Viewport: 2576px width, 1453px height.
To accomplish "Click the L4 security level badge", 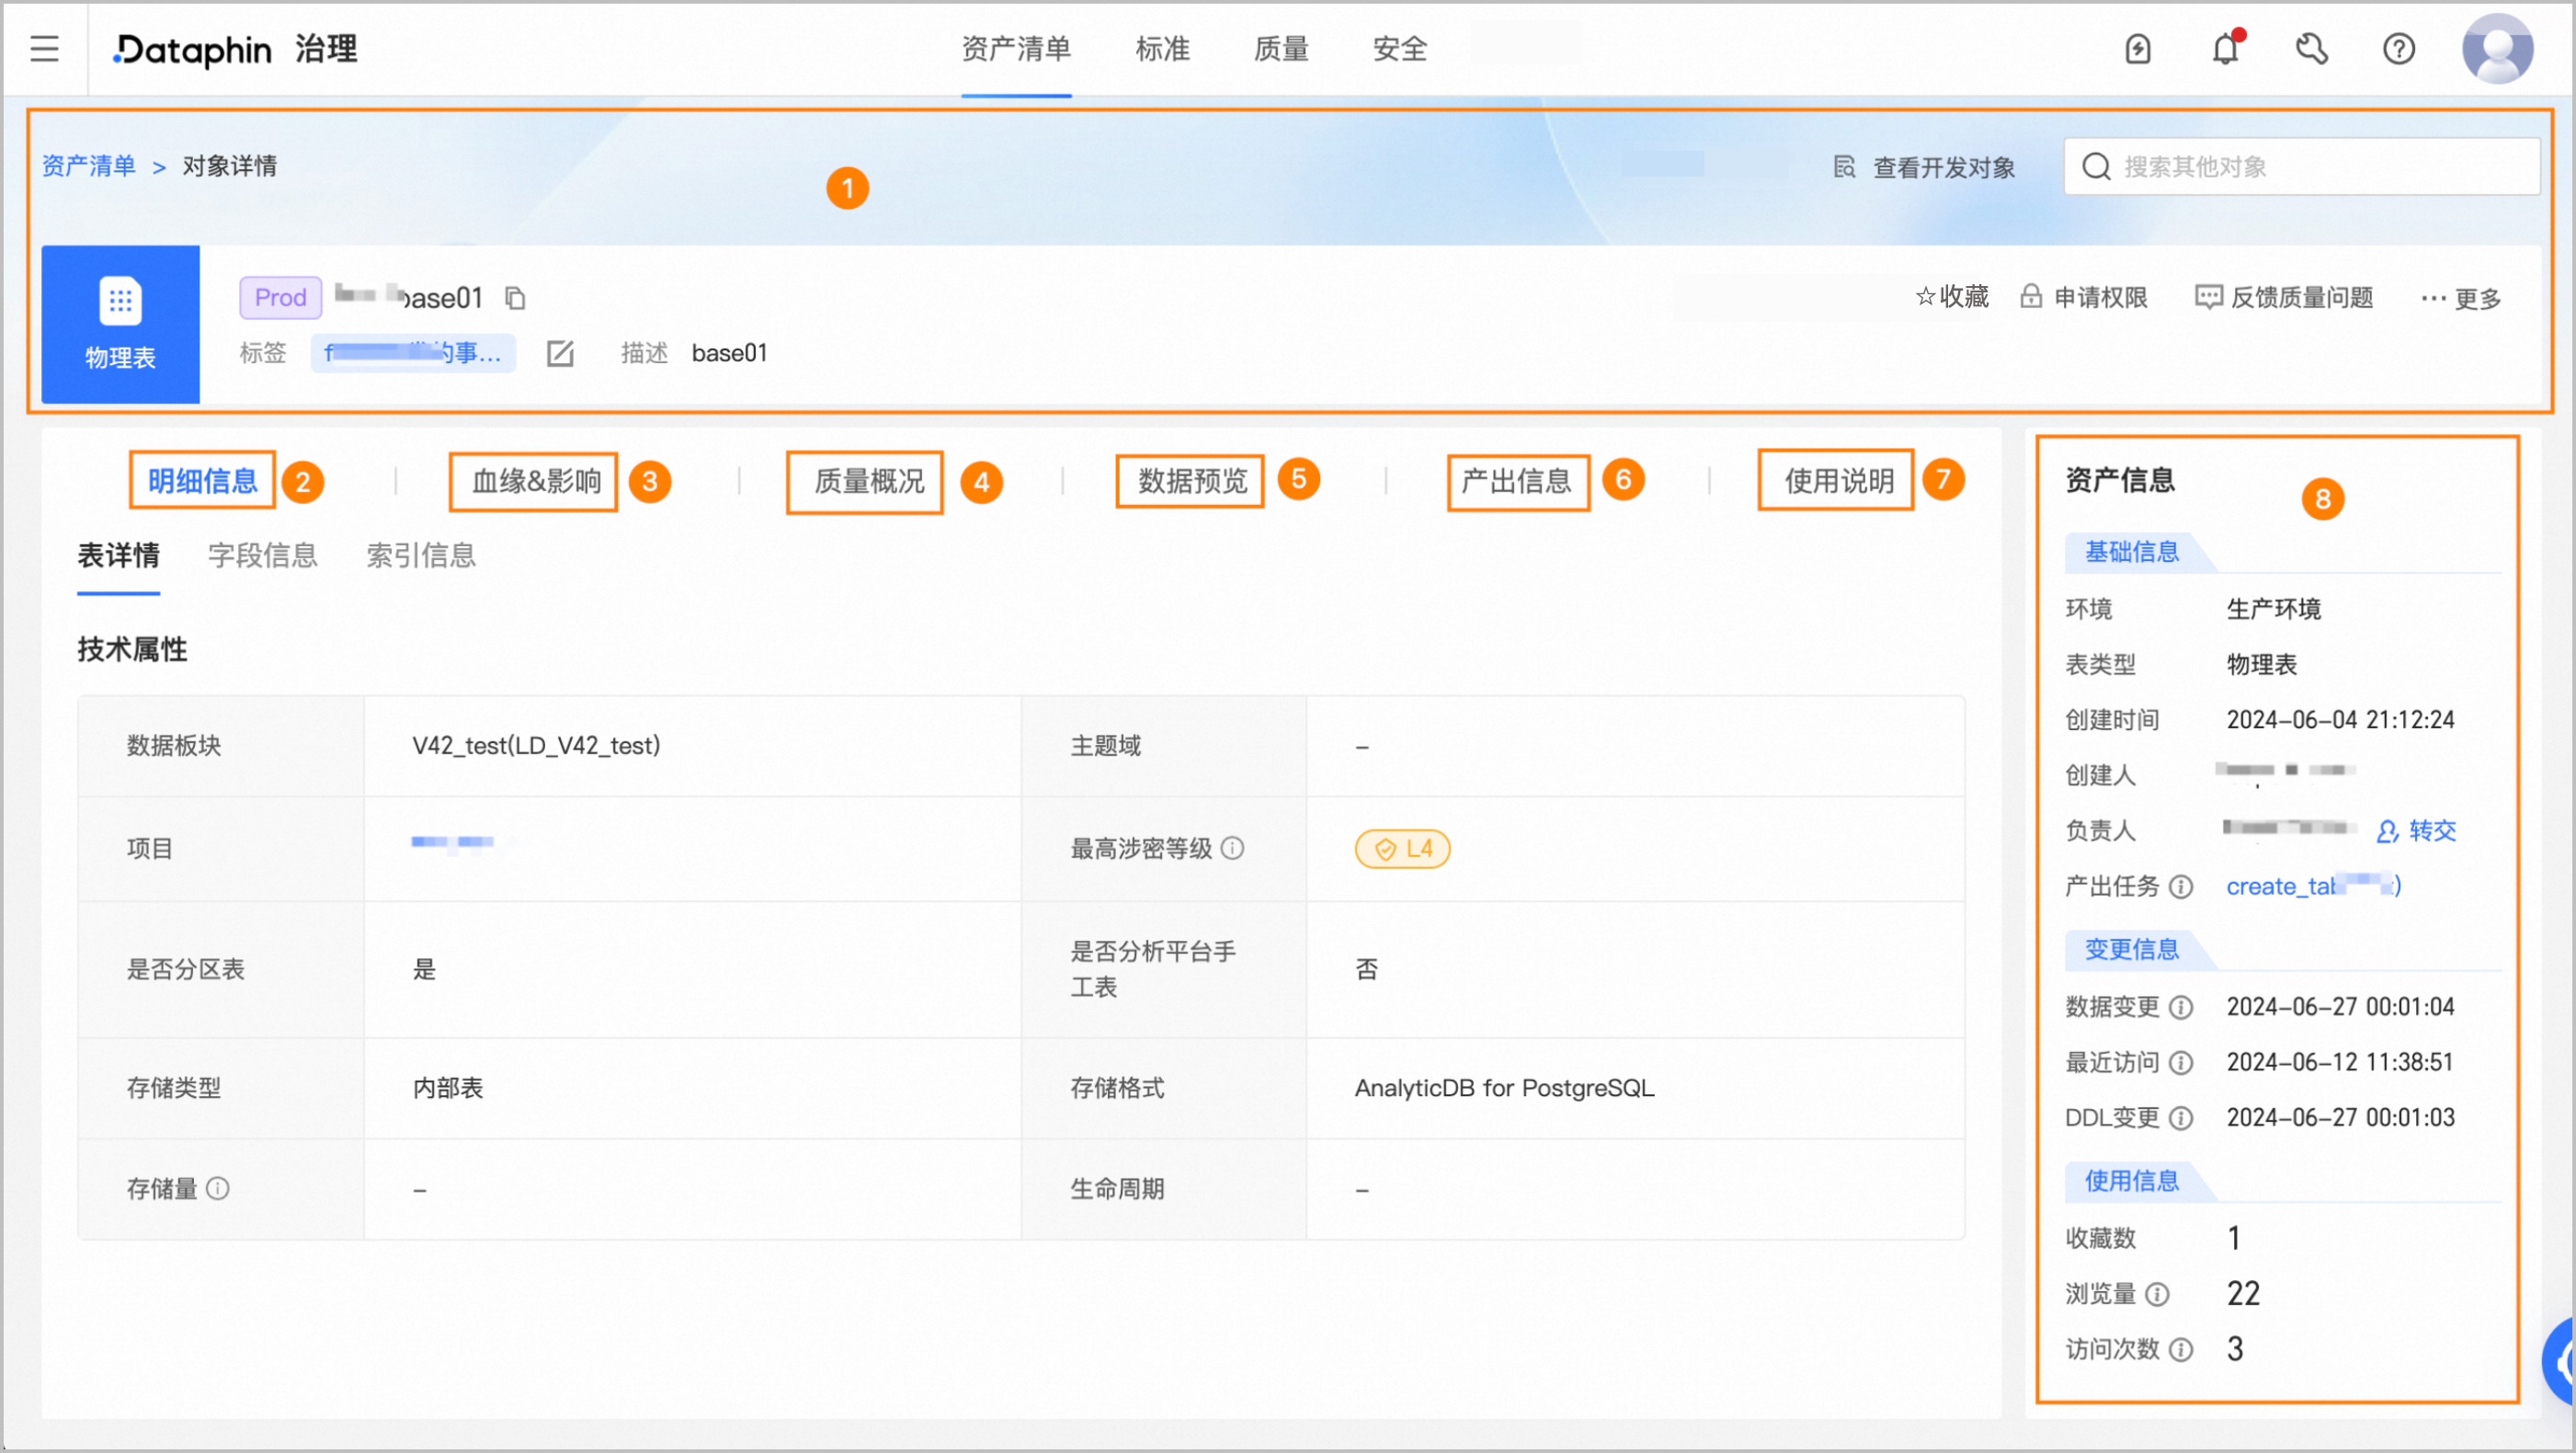I will (x=1402, y=849).
